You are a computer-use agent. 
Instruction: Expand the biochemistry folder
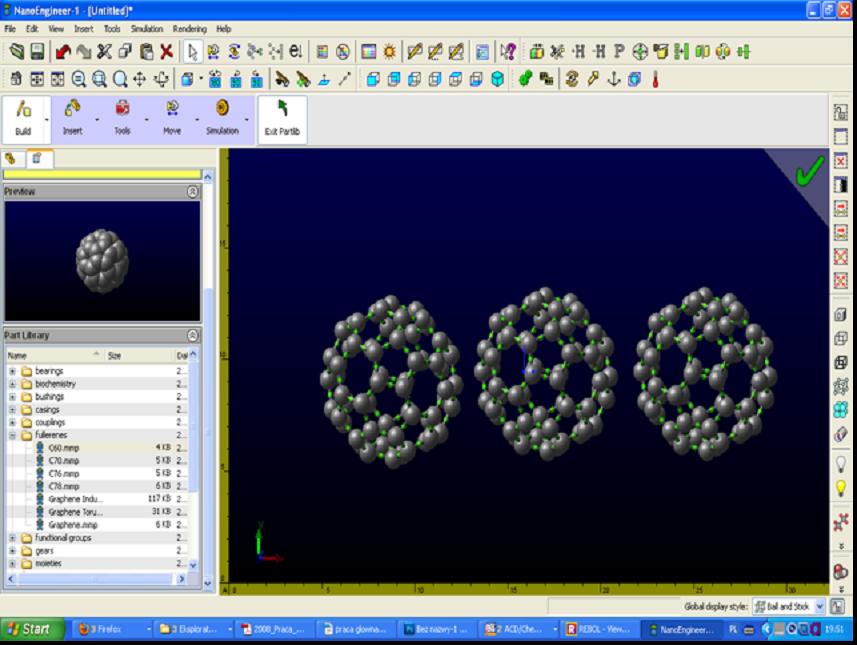[12, 384]
